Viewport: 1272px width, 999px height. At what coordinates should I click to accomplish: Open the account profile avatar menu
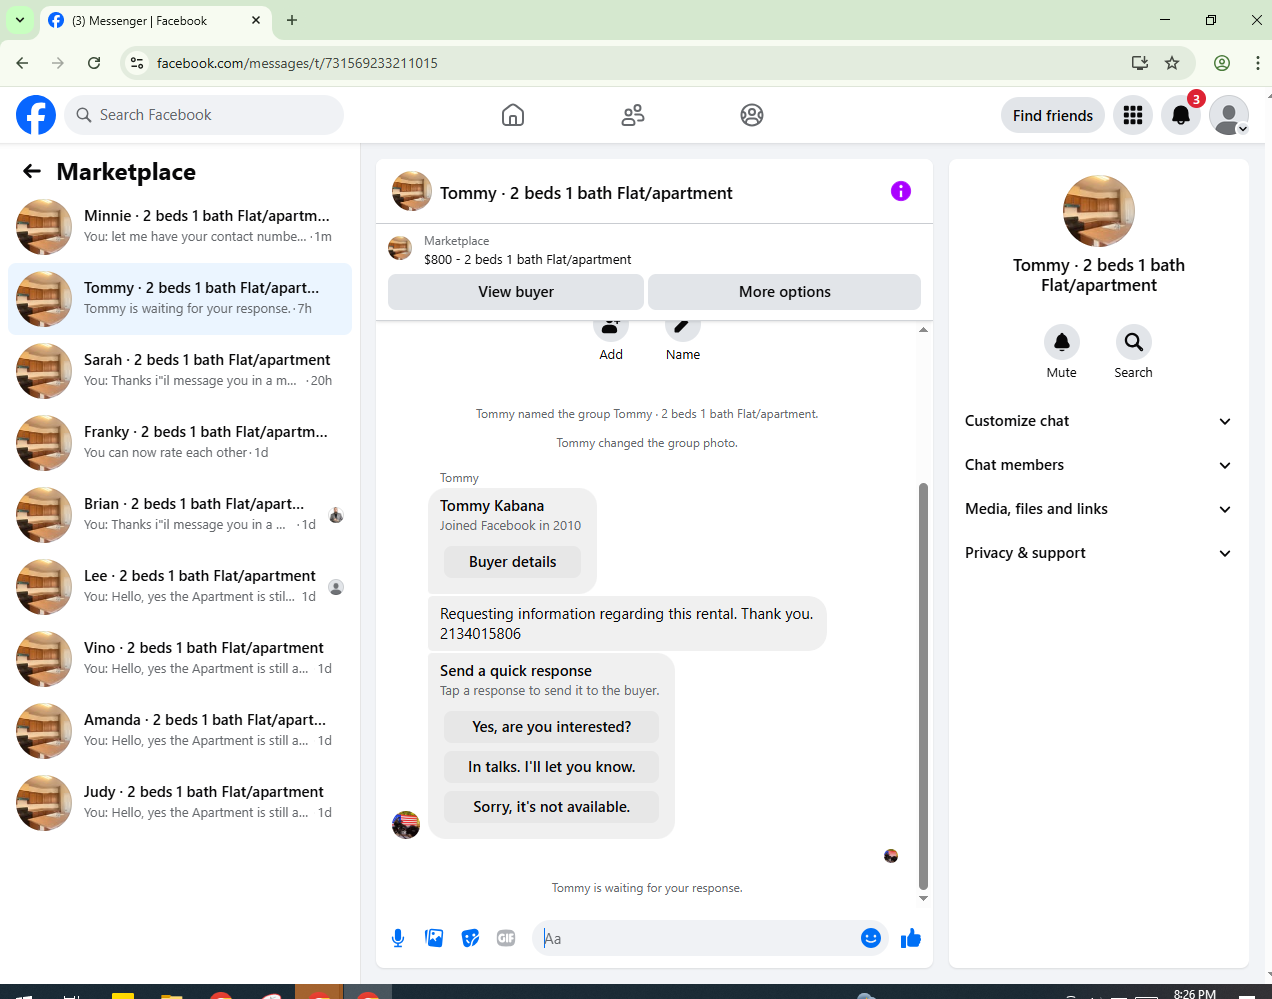click(x=1229, y=115)
